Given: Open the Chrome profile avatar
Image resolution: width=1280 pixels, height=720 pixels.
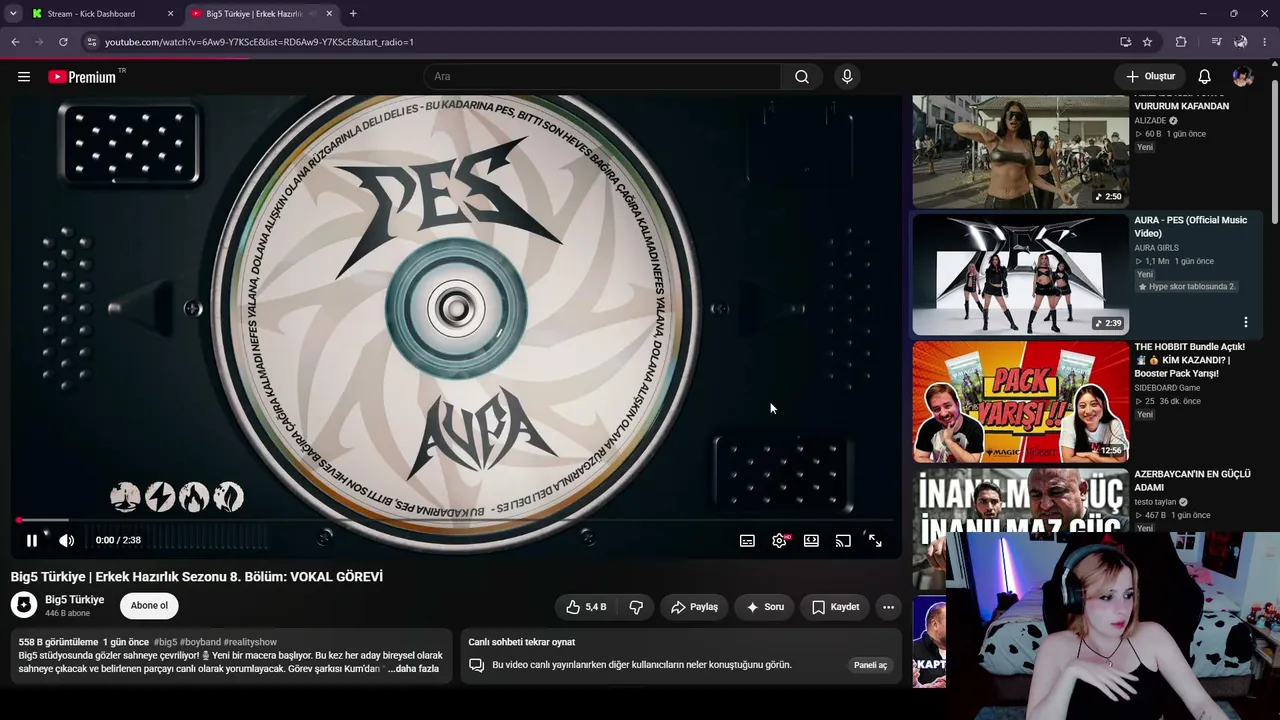Looking at the screenshot, I should 1241,42.
